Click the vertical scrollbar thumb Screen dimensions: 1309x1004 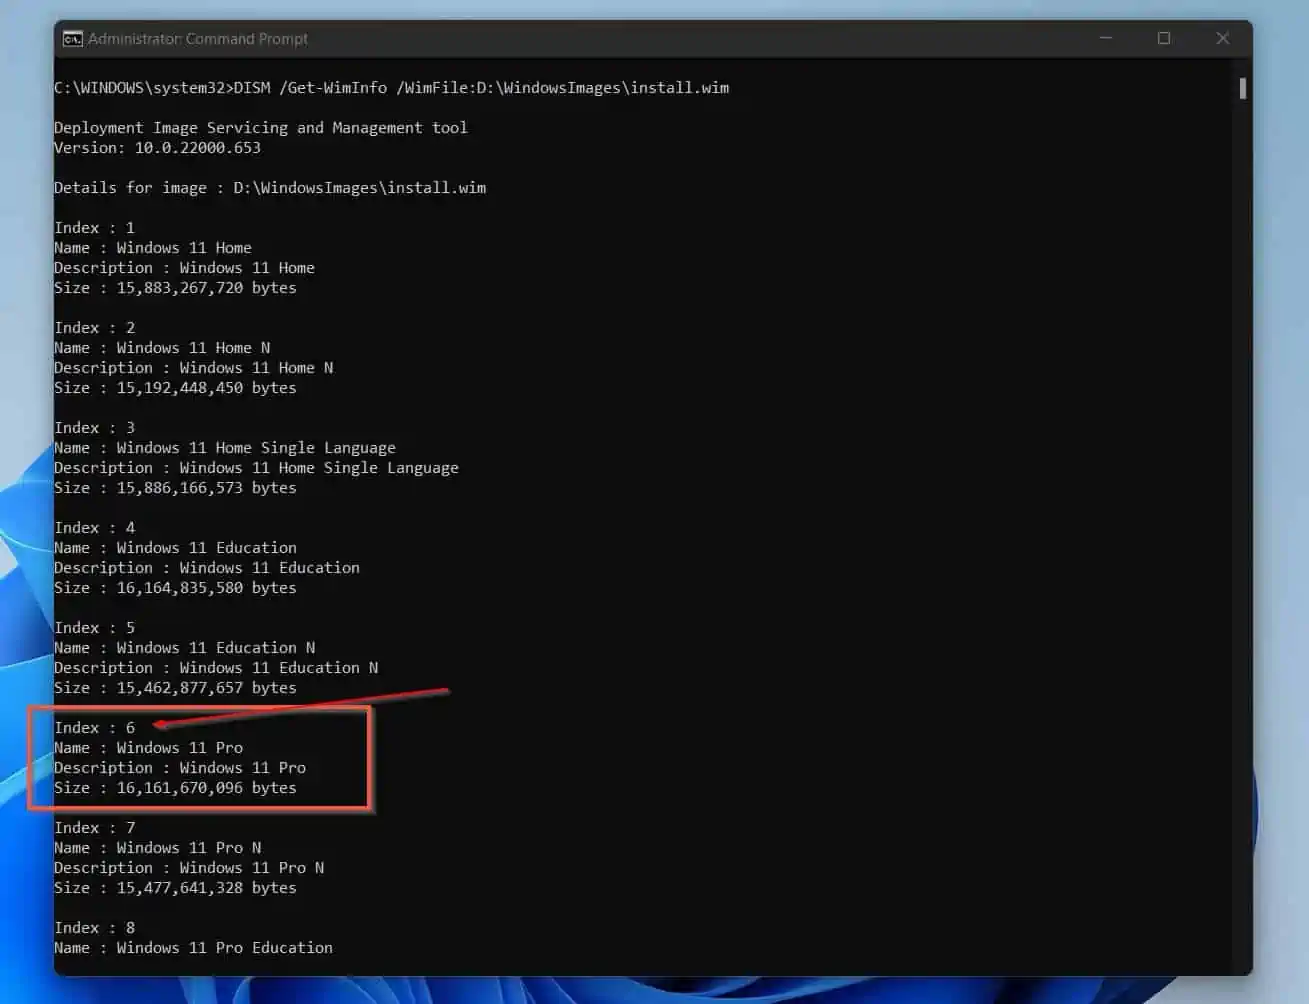coord(1242,88)
